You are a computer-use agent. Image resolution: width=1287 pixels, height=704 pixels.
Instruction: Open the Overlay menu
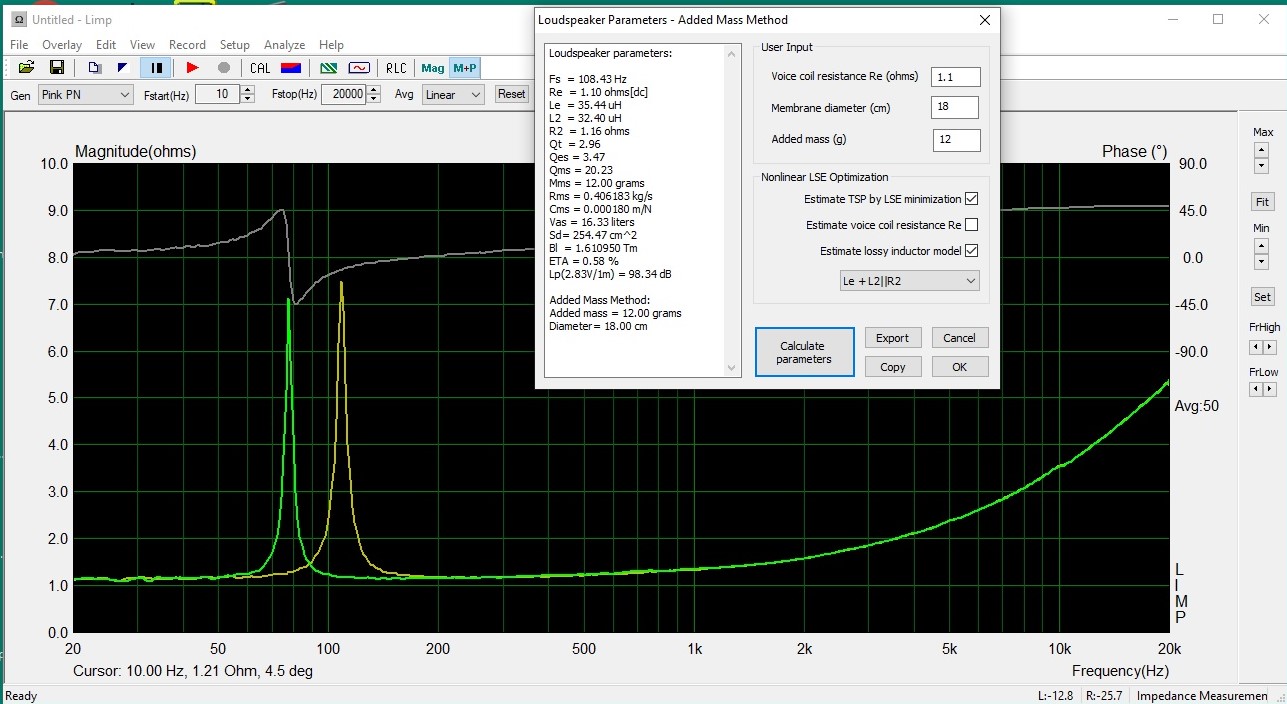[62, 45]
